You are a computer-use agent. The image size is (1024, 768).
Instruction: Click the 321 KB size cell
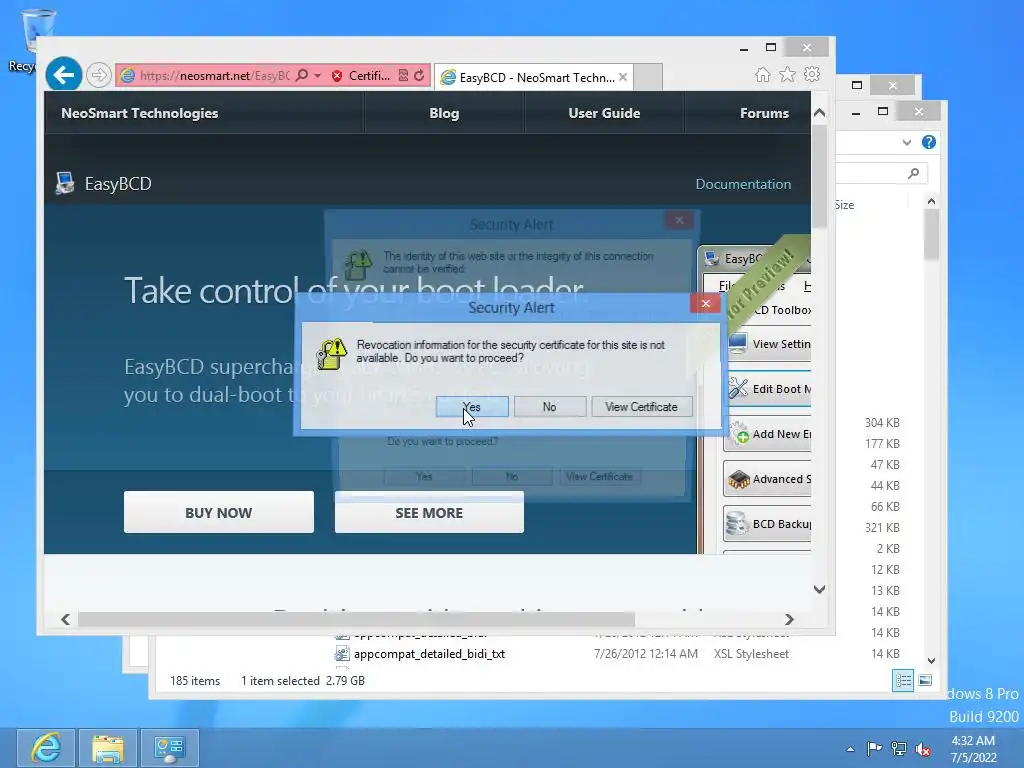point(882,527)
